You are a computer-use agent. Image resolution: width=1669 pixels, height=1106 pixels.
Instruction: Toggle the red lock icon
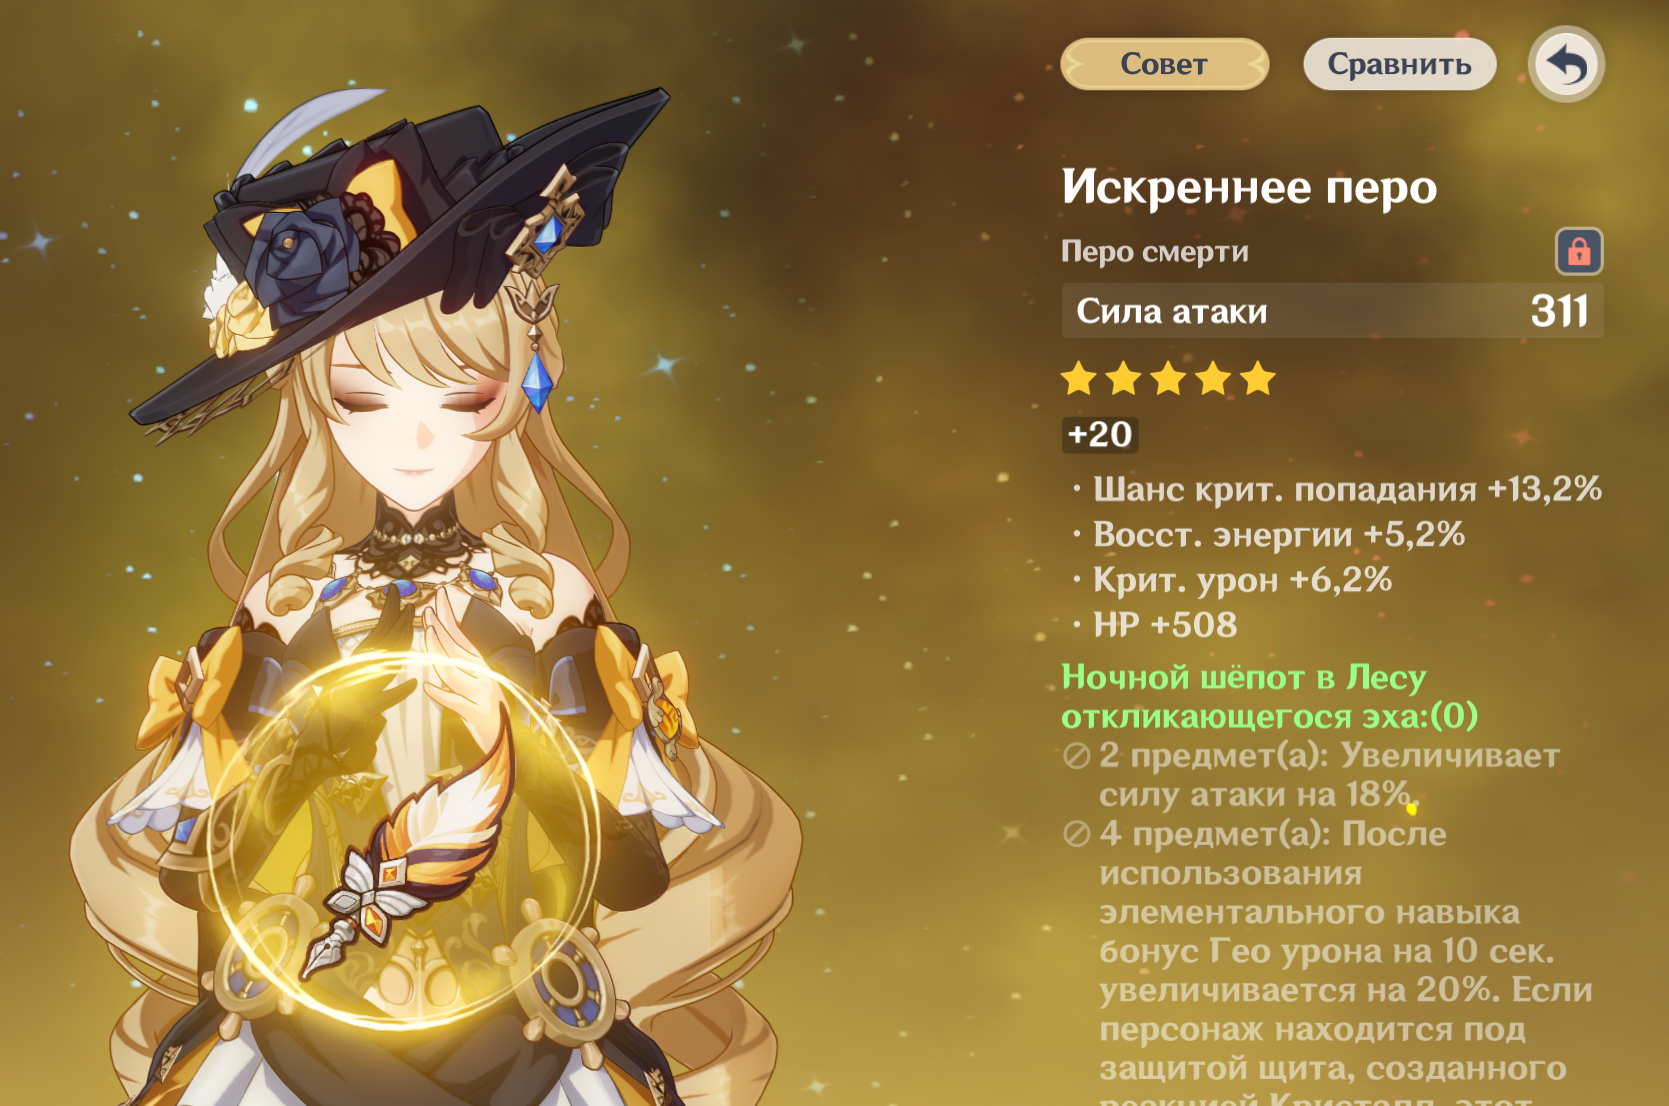click(x=1579, y=251)
